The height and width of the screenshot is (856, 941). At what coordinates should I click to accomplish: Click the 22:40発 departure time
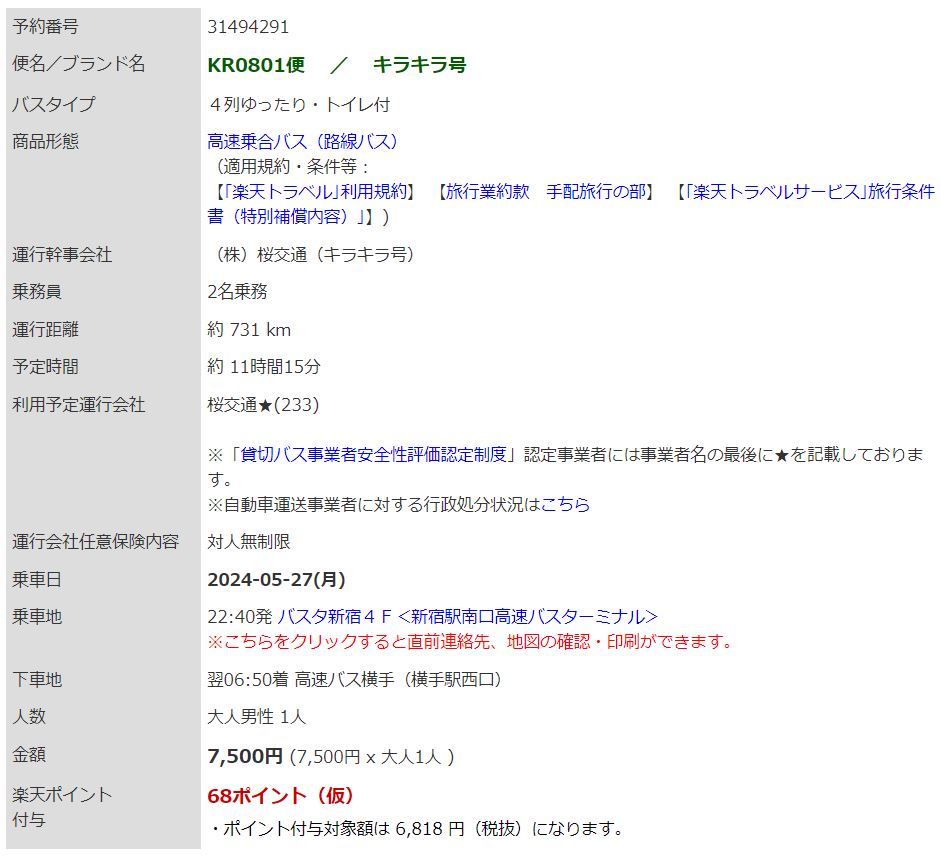240,616
